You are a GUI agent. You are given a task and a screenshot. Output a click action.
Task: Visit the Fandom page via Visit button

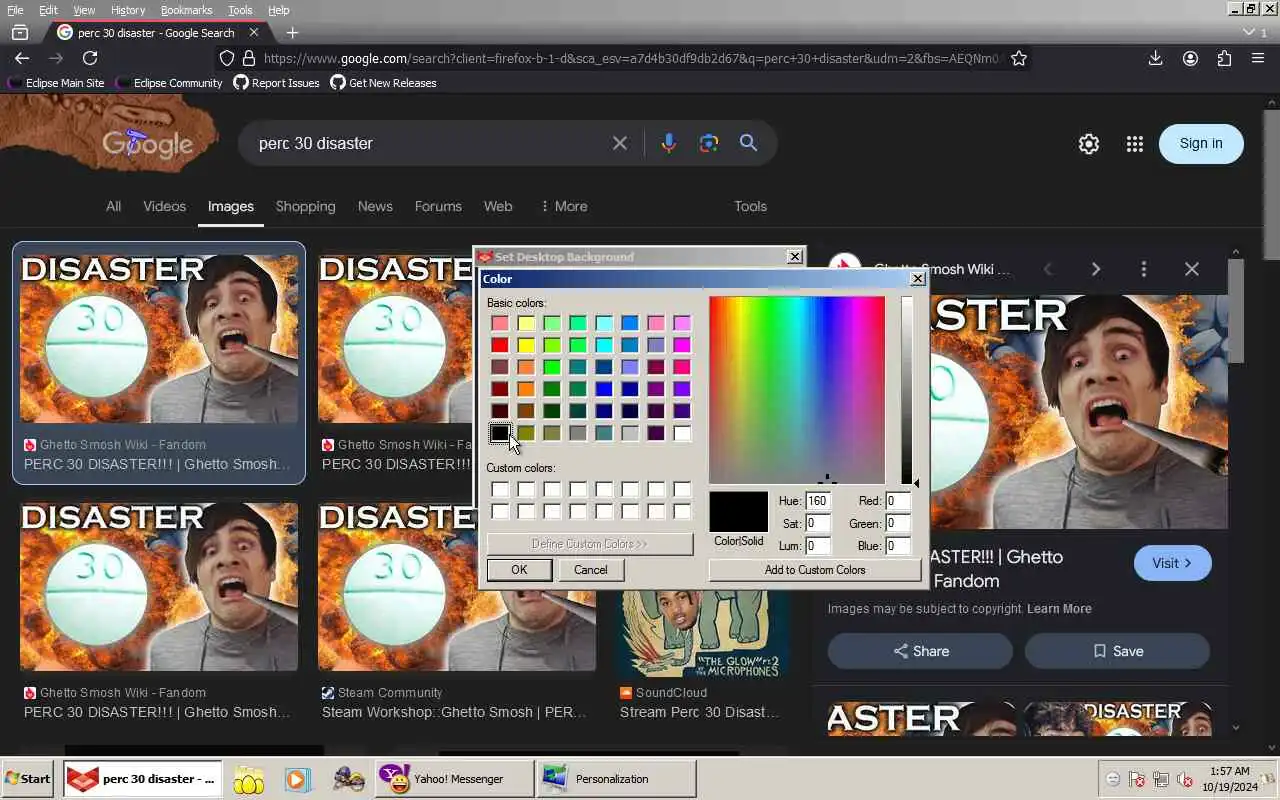click(1172, 563)
